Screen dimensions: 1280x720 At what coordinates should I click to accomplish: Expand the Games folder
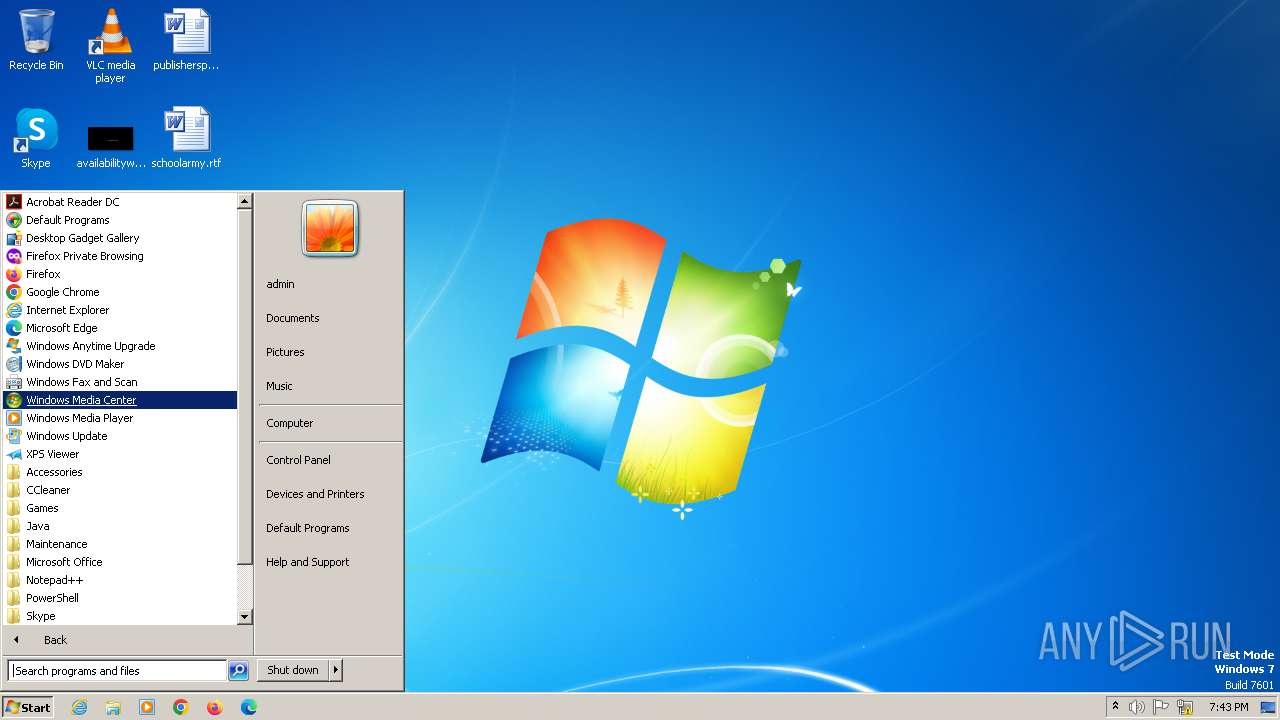120,508
